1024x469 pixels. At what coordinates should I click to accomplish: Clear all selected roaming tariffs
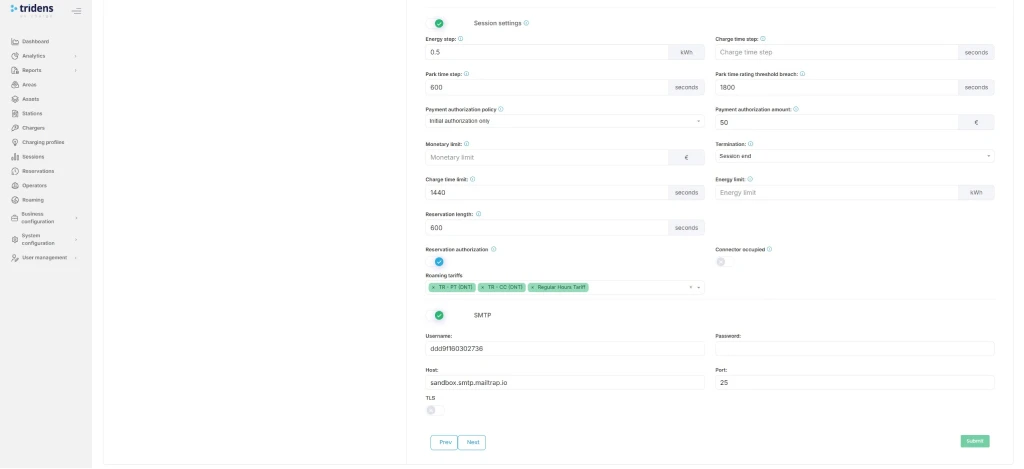point(690,287)
